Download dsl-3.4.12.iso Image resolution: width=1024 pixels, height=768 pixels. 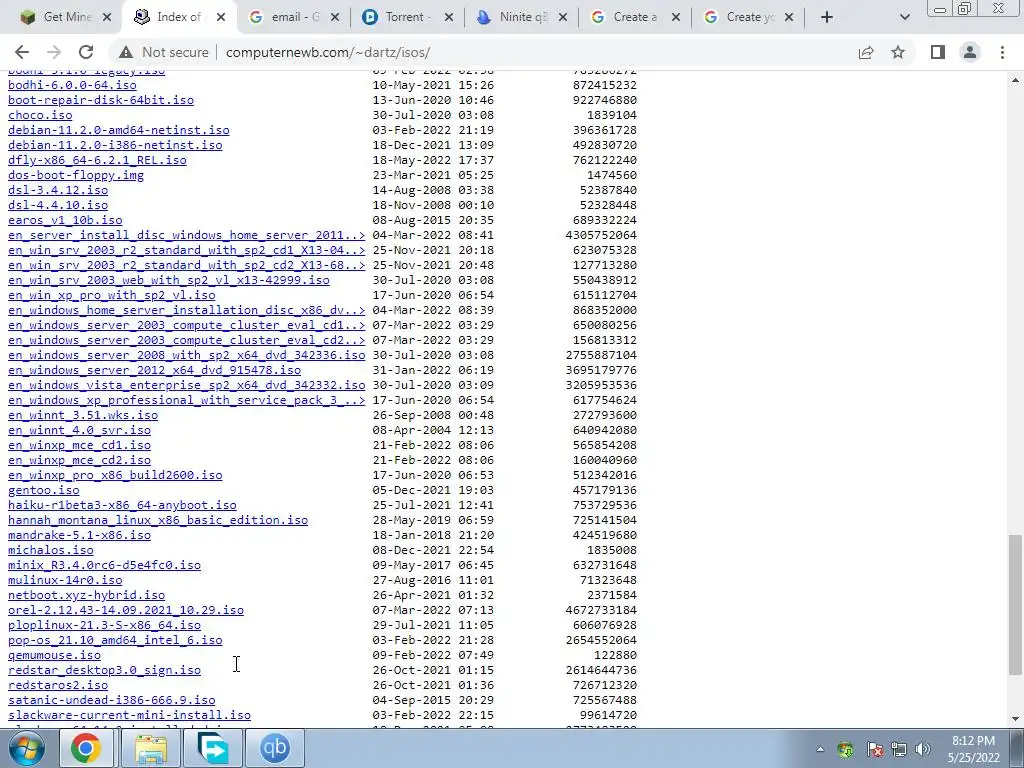[58, 190]
